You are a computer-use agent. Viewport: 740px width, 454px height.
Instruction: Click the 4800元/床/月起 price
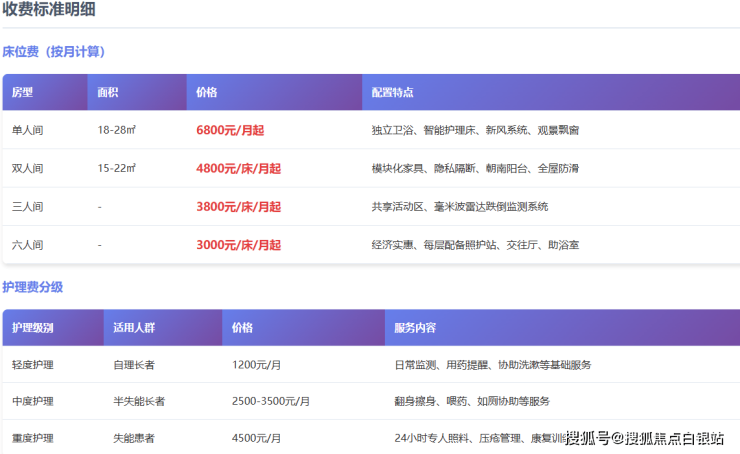coord(238,168)
